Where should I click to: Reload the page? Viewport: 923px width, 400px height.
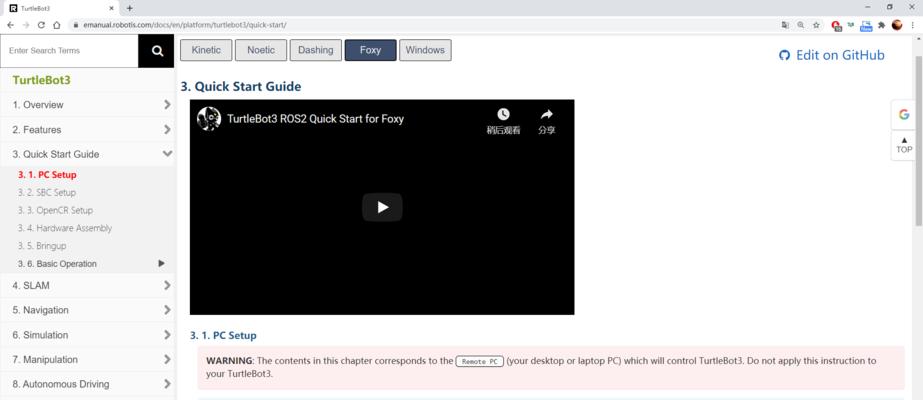click(41, 25)
